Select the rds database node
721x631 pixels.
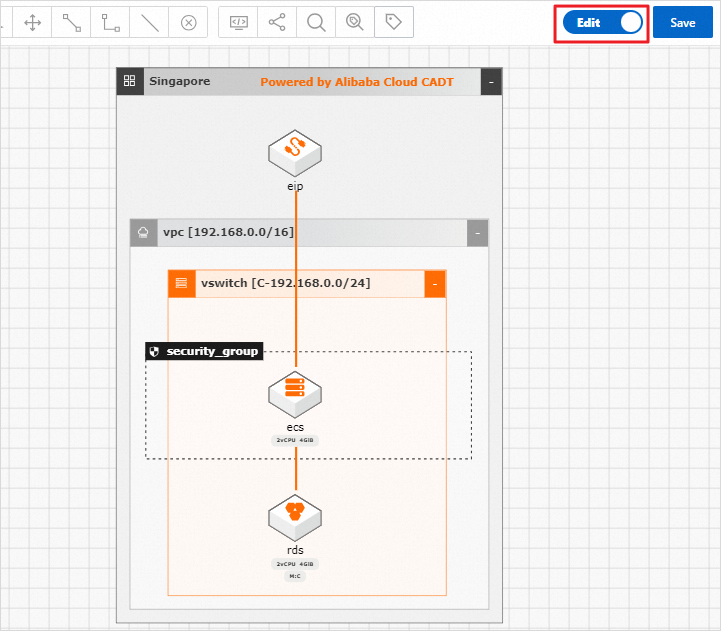click(x=295, y=518)
